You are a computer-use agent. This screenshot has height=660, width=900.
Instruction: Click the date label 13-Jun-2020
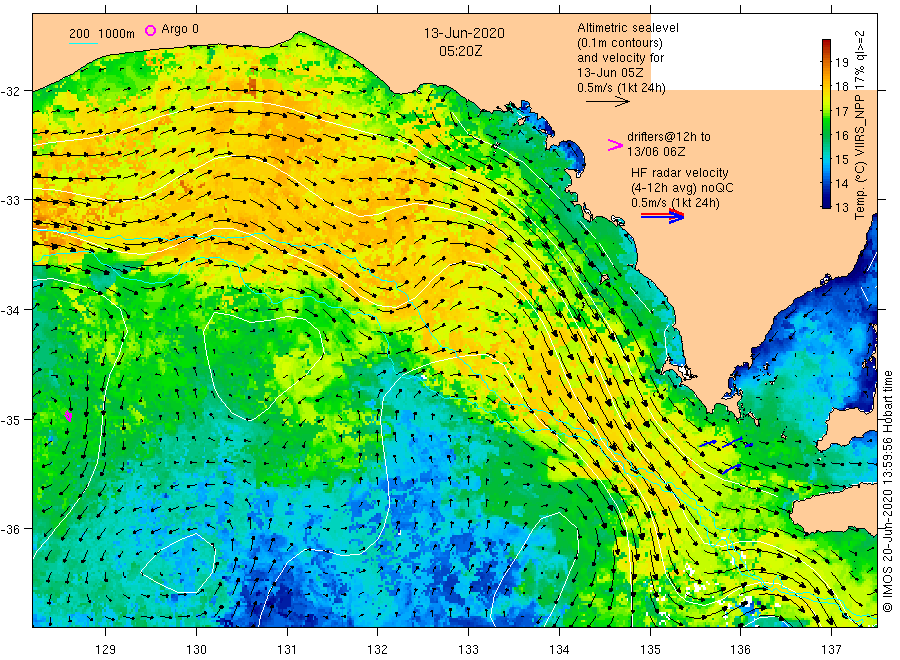coord(464,33)
